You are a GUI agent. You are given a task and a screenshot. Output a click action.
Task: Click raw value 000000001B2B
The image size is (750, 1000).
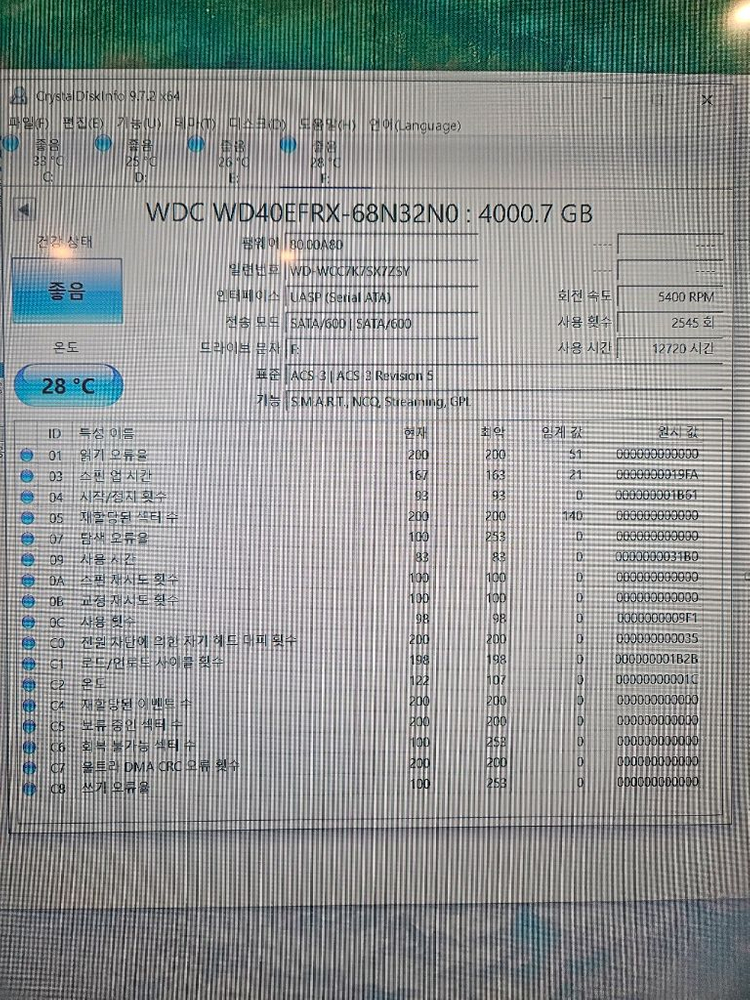[x=658, y=659]
